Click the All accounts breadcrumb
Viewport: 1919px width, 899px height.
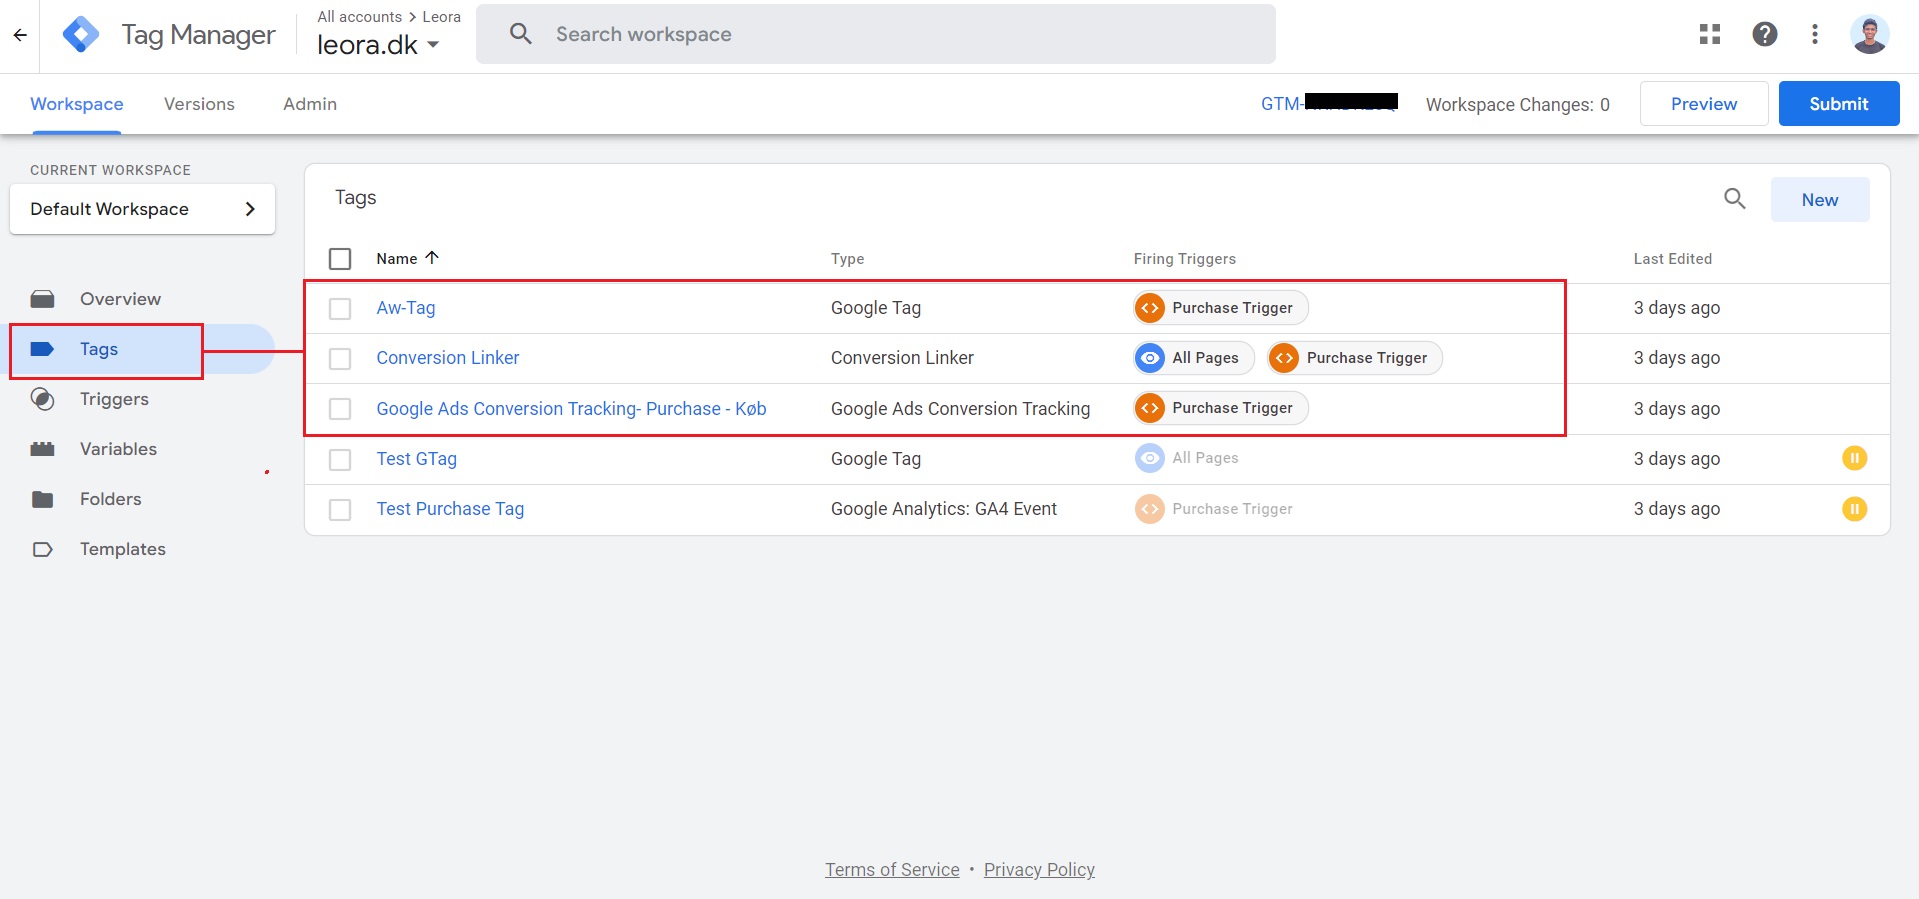point(360,17)
